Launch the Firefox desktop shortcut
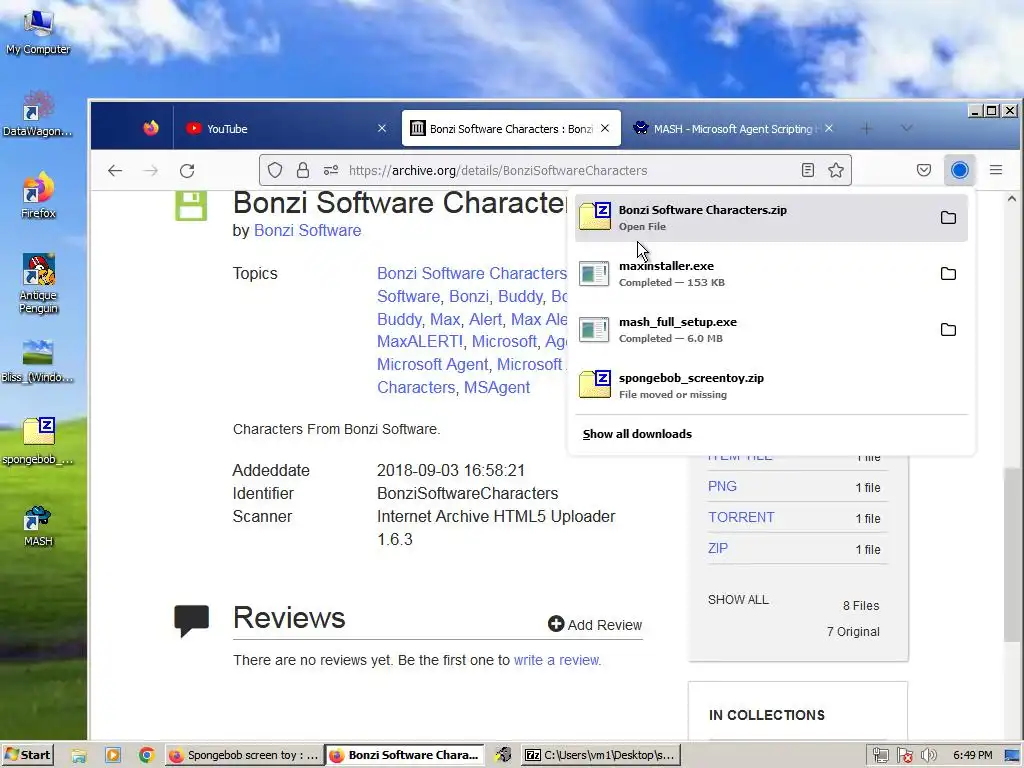Image resolution: width=1024 pixels, height=768 pixels. [x=38, y=196]
